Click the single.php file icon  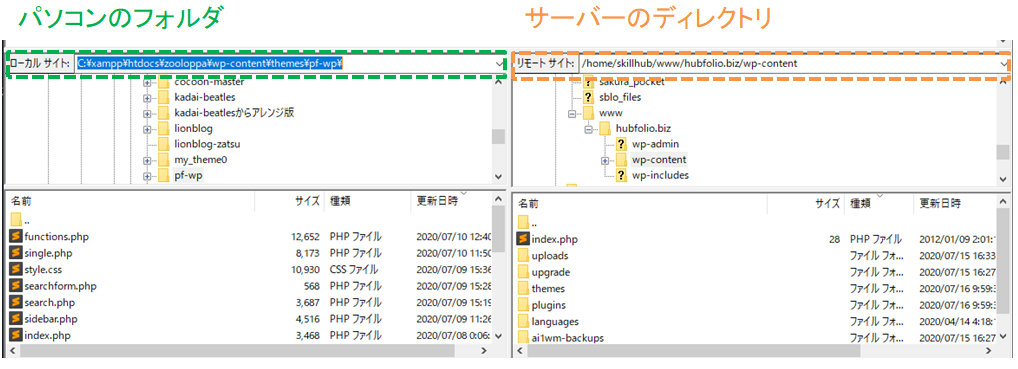(x=16, y=253)
